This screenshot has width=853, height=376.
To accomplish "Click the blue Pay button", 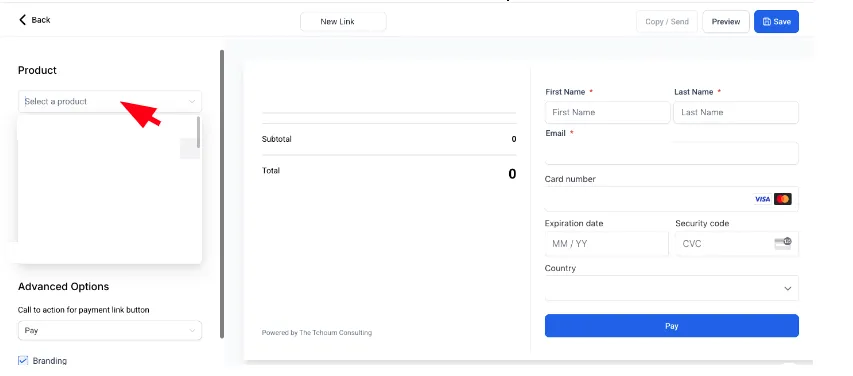I will tap(671, 325).
